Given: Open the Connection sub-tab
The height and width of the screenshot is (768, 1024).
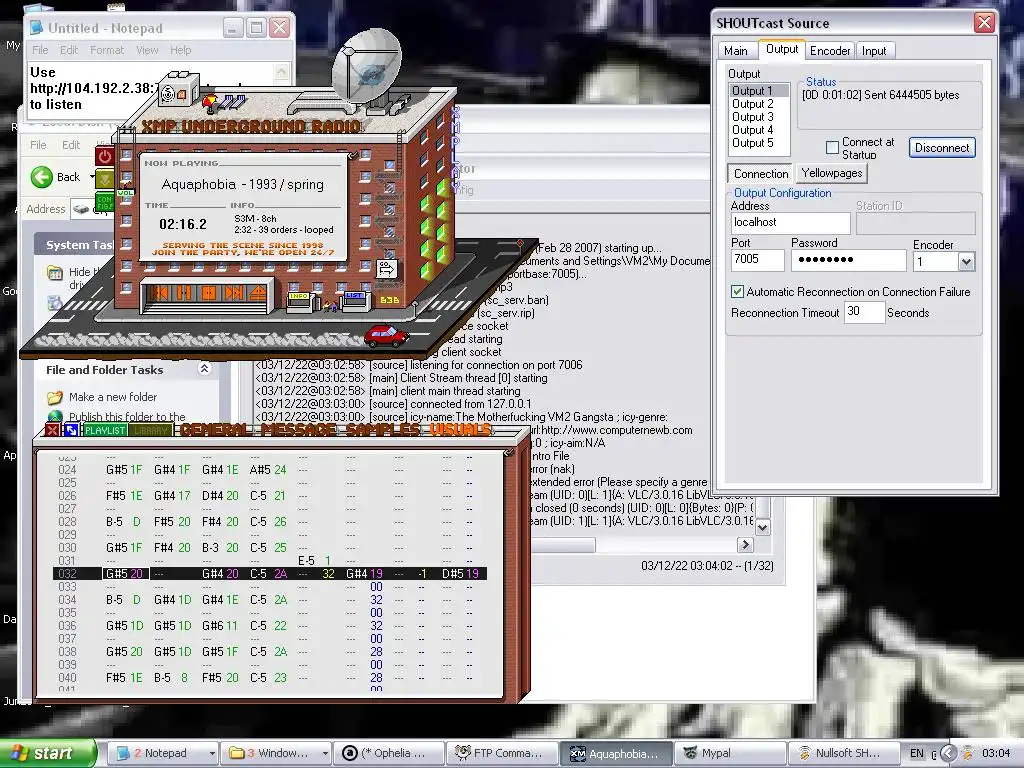Looking at the screenshot, I should [x=761, y=174].
